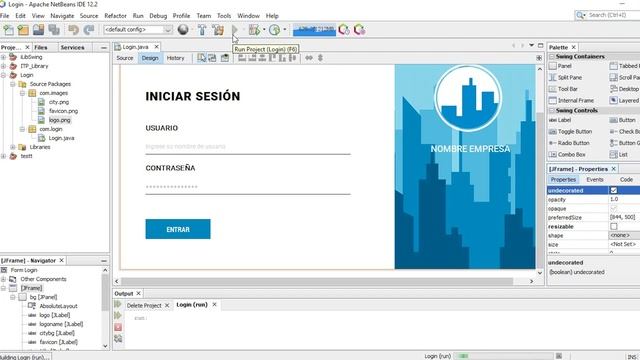Select the Combo Box palette item
This screenshot has height=360, width=640.
(x=571, y=154)
